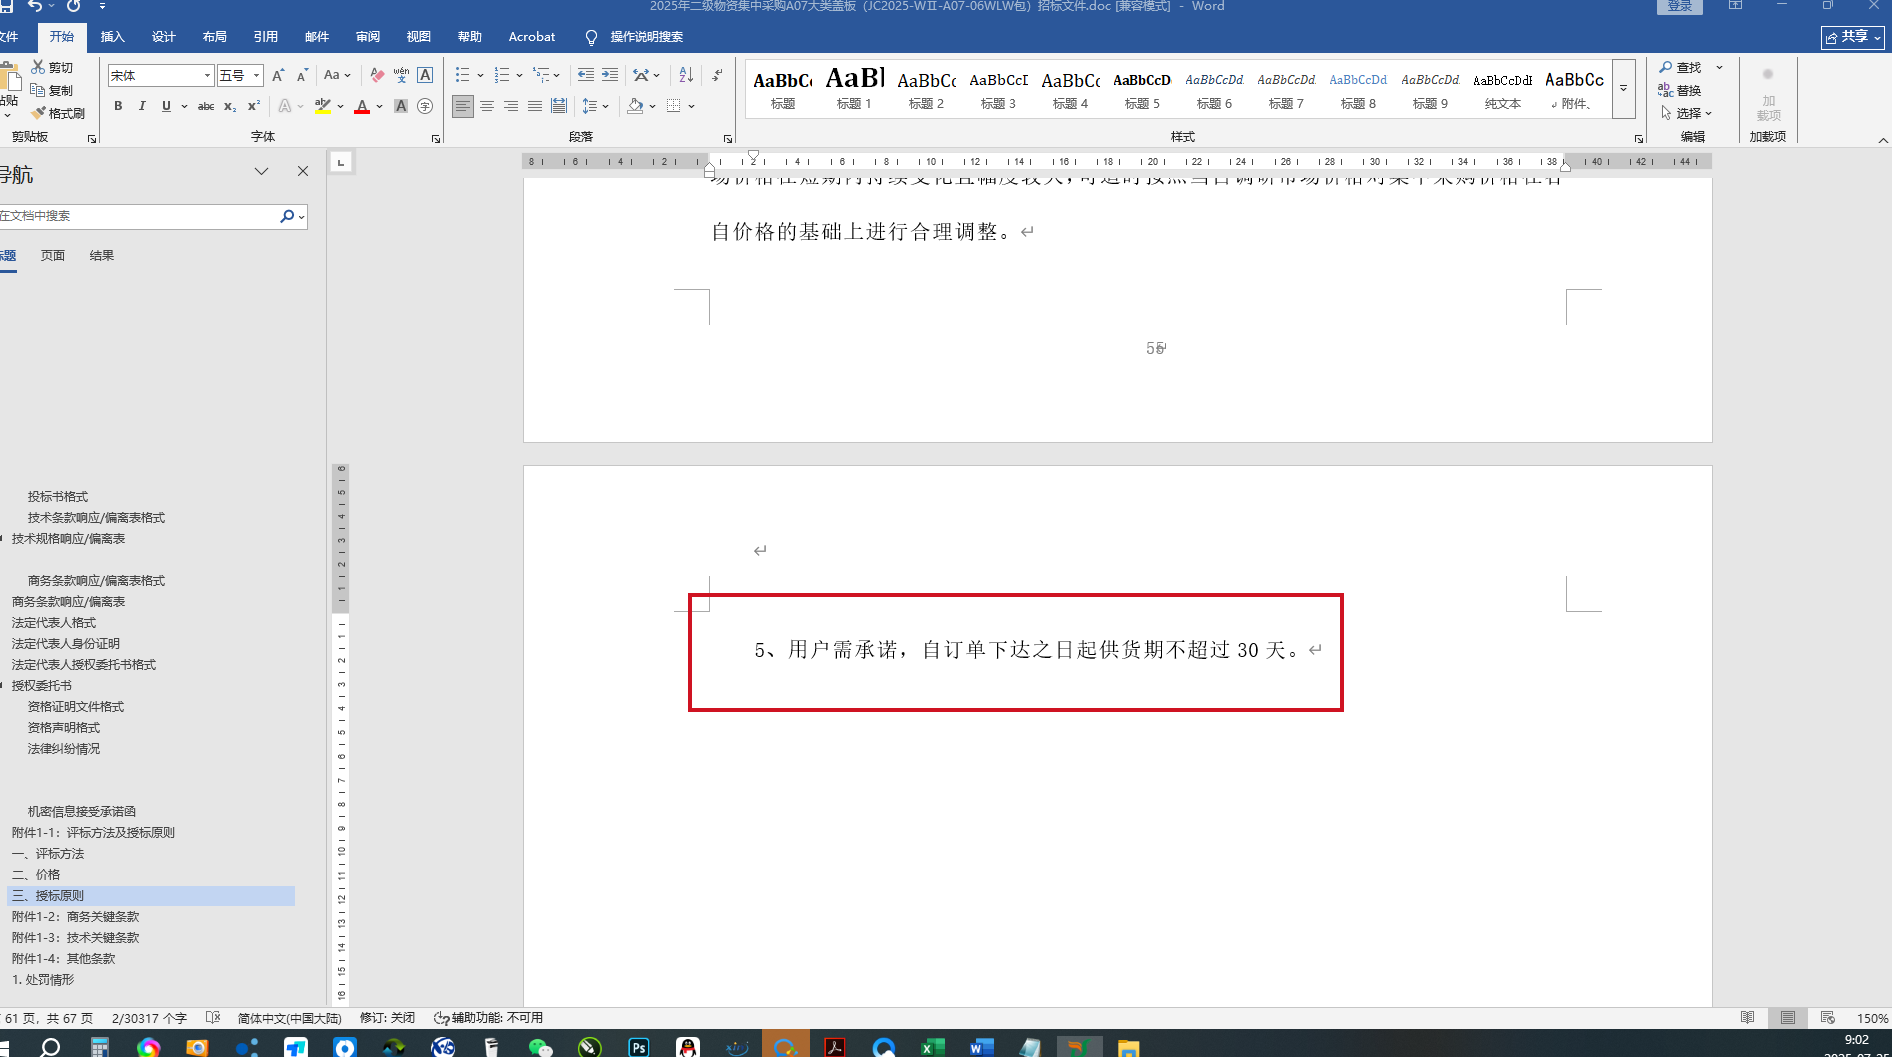Toggle the 修订: 关闭 track changes status
This screenshot has width=1892, height=1057.
click(387, 1018)
